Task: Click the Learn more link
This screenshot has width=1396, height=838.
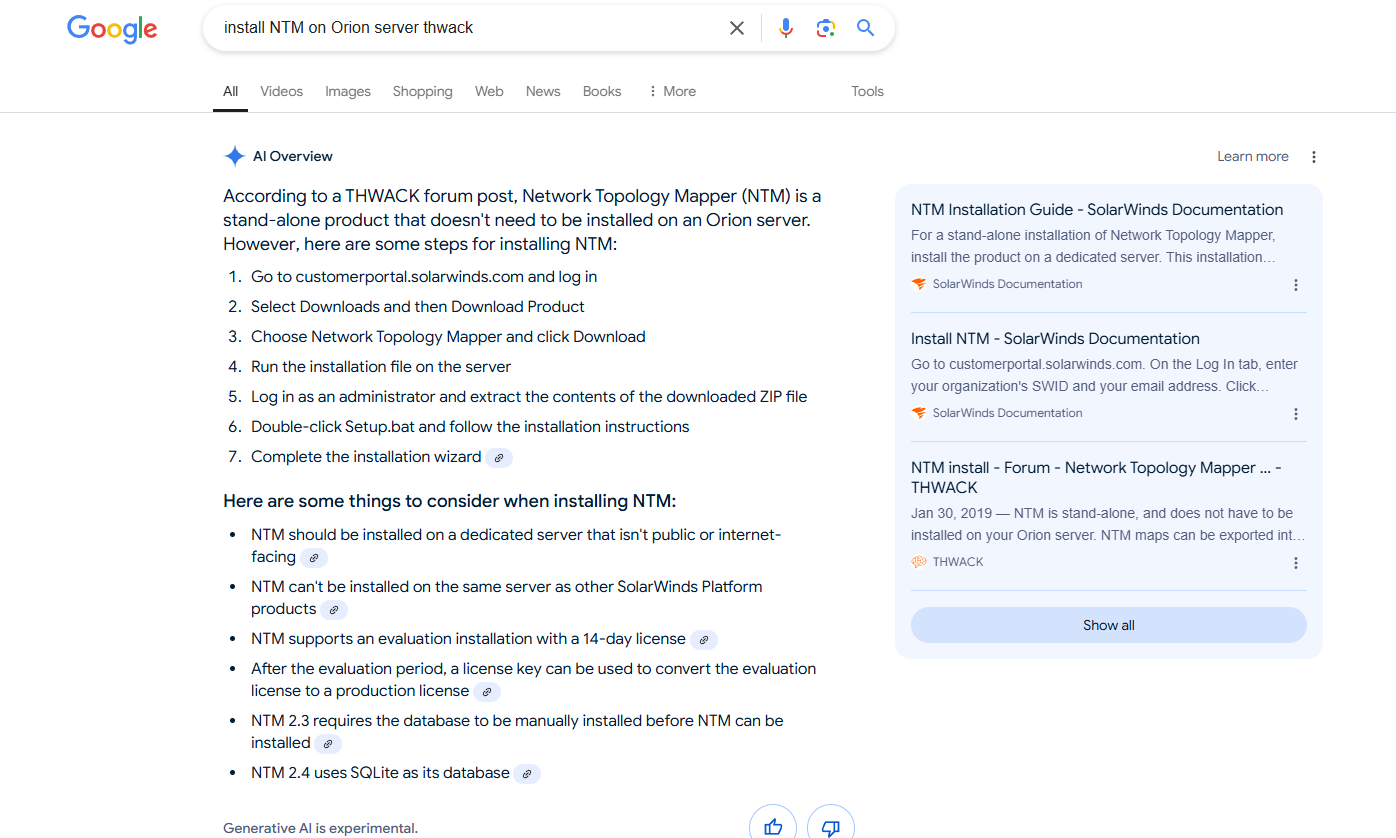Action: [x=1252, y=157]
